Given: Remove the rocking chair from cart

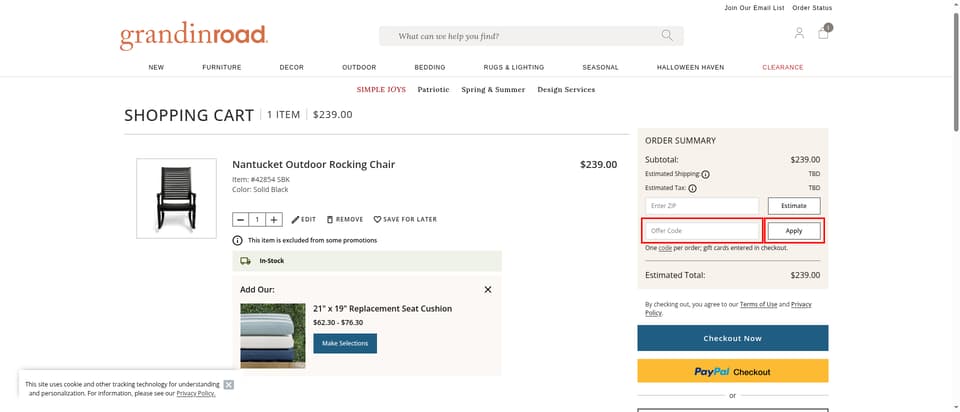Looking at the screenshot, I should 345,219.
